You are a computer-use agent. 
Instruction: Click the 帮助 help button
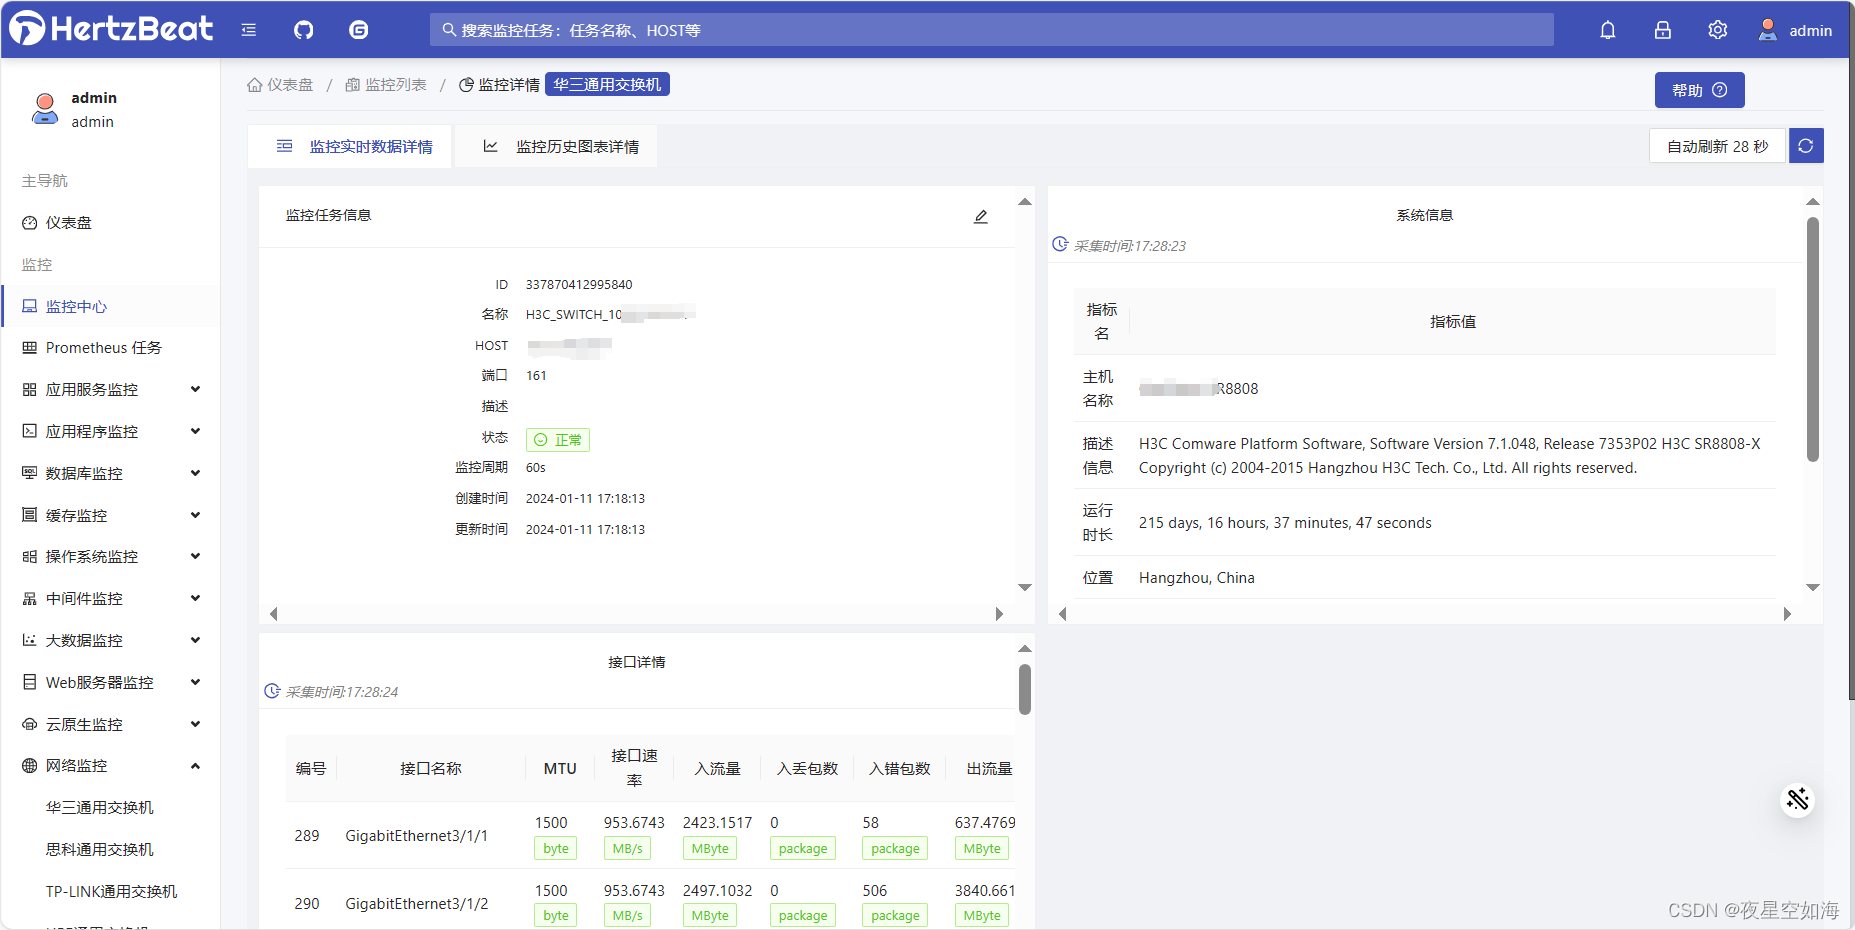(1698, 89)
